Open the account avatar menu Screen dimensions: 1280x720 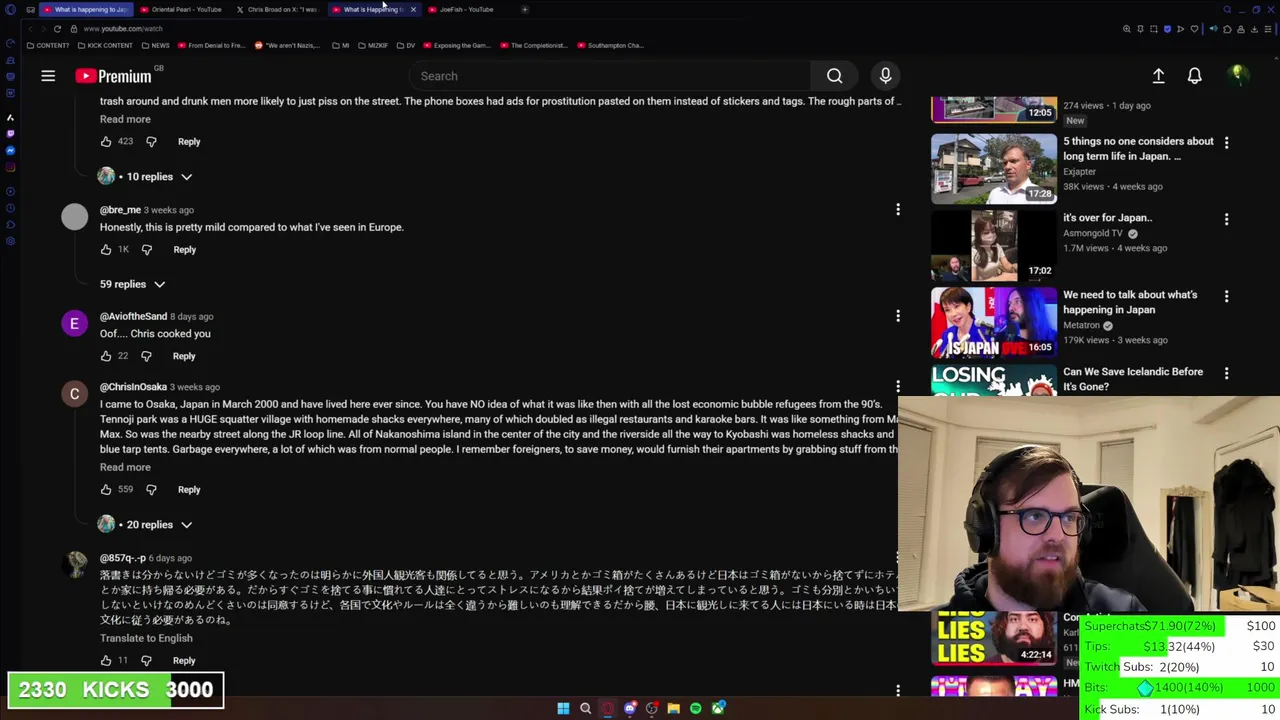coord(1238,76)
